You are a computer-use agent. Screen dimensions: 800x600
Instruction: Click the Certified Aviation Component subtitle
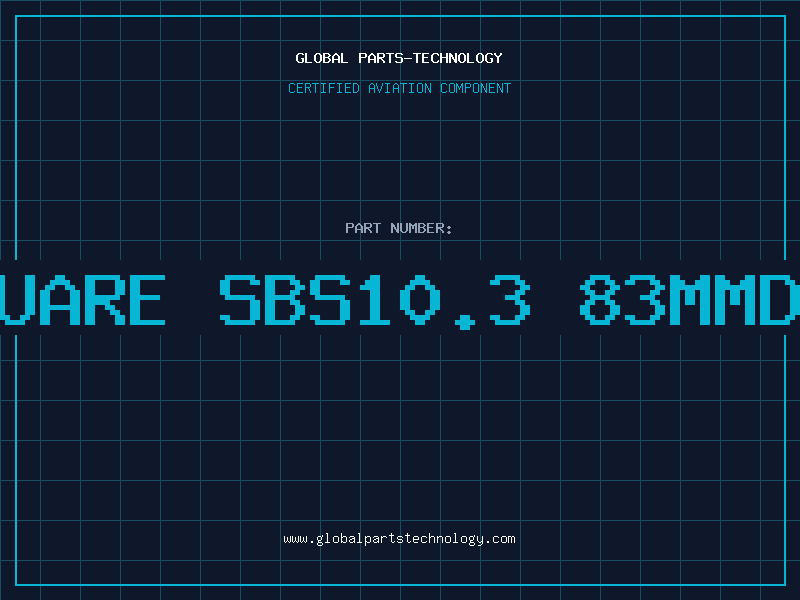[399, 88]
